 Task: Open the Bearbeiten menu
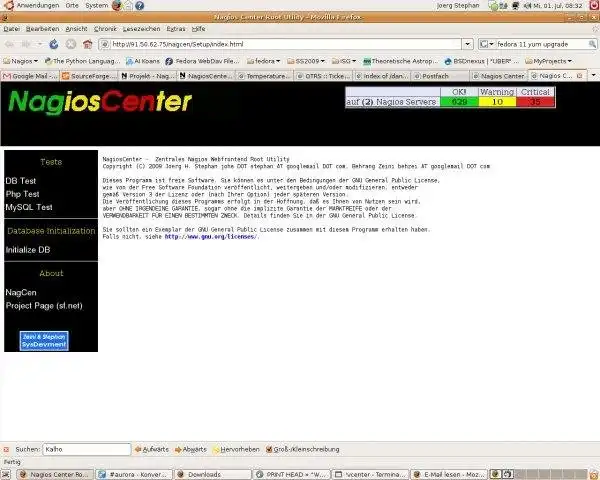[x=42, y=29]
